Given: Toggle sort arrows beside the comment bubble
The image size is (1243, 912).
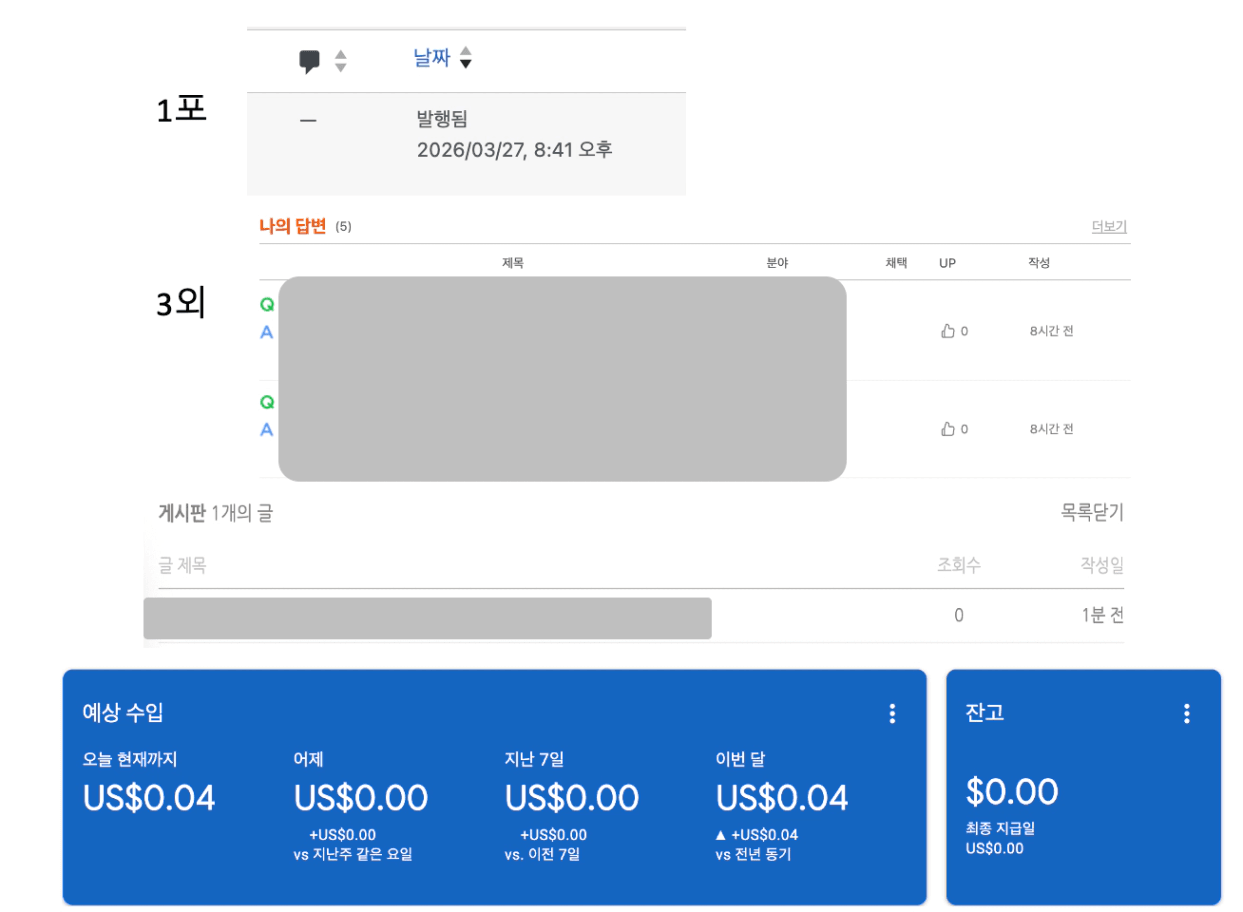Looking at the screenshot, I should click(340, 61).
